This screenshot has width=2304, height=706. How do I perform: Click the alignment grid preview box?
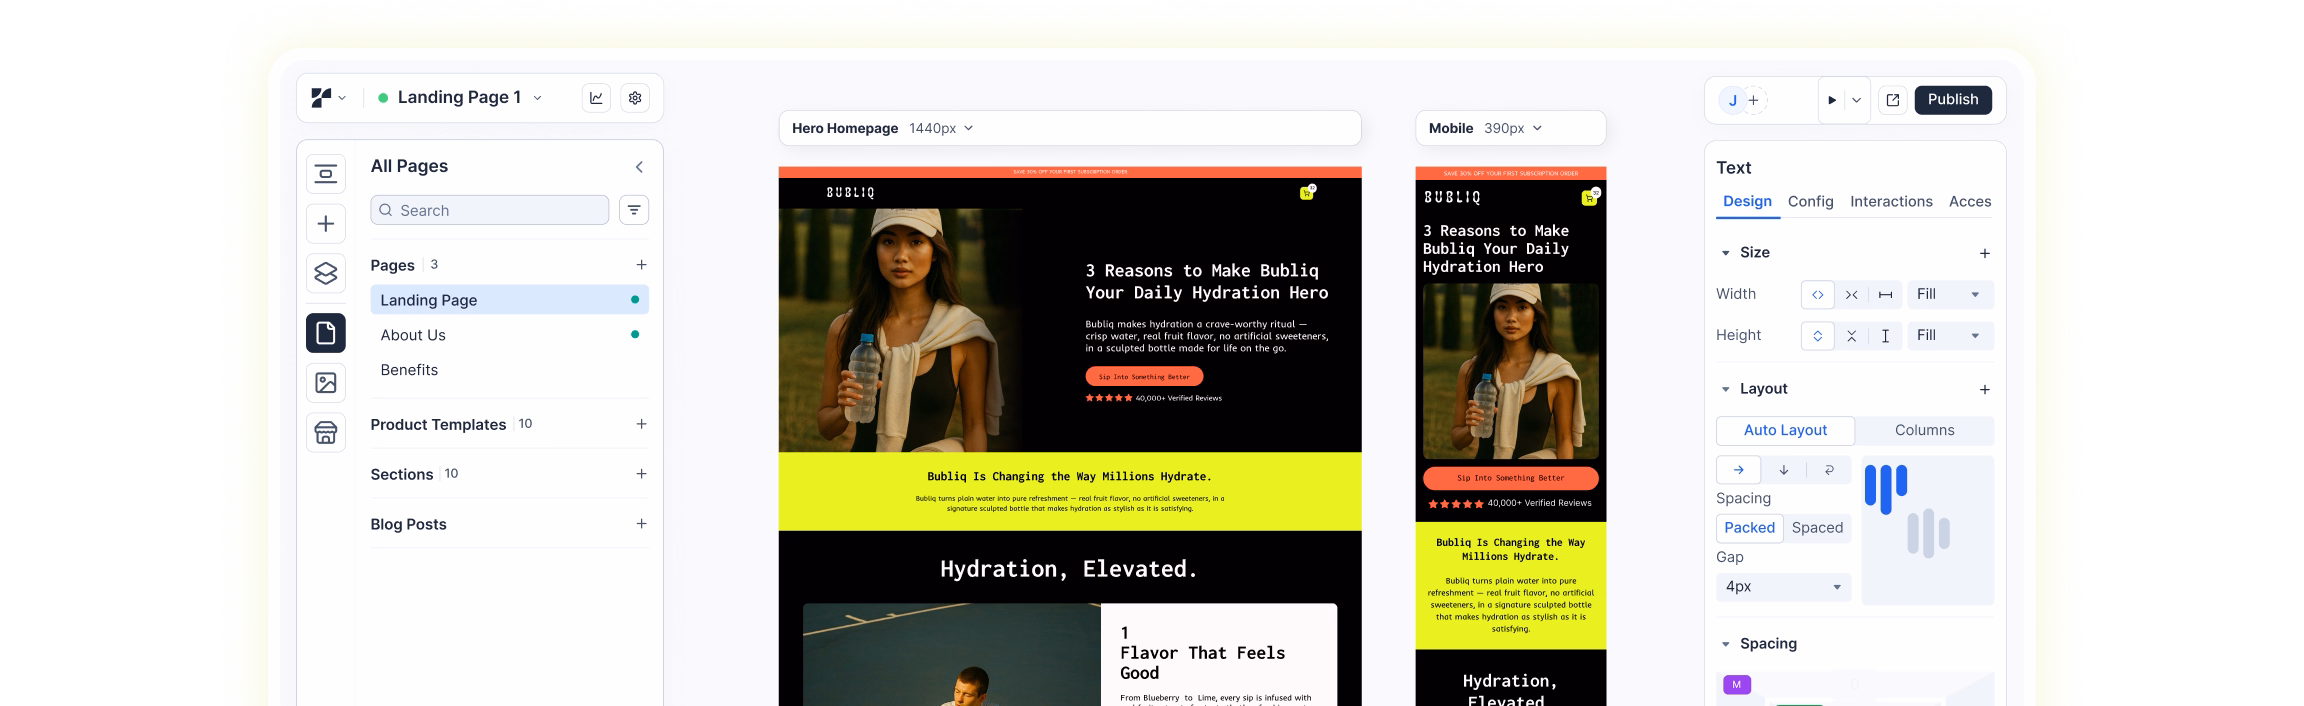coord(1927,531)
